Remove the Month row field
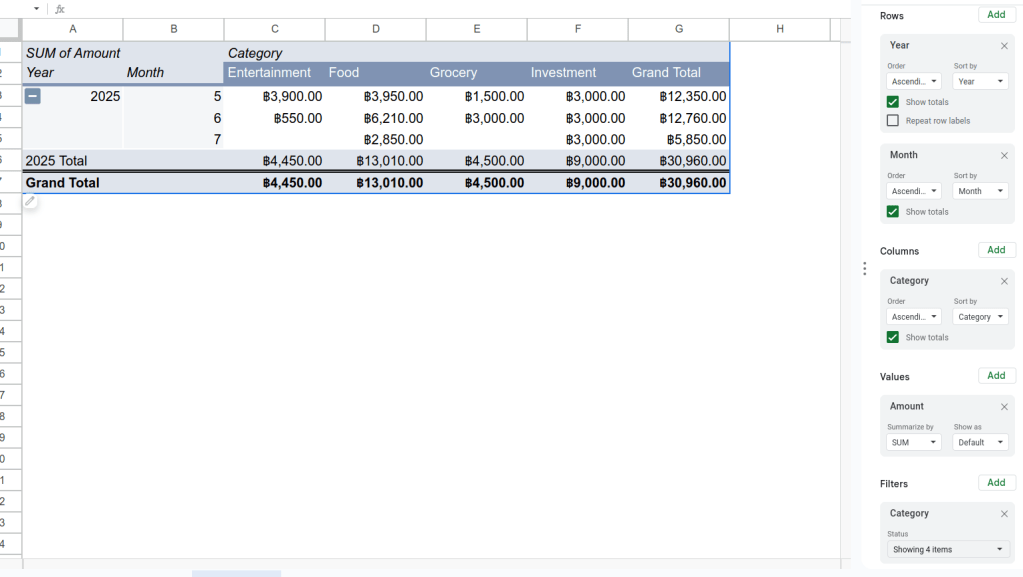The width and height of the screenshot is (1023, 577). coord(1004,156)
